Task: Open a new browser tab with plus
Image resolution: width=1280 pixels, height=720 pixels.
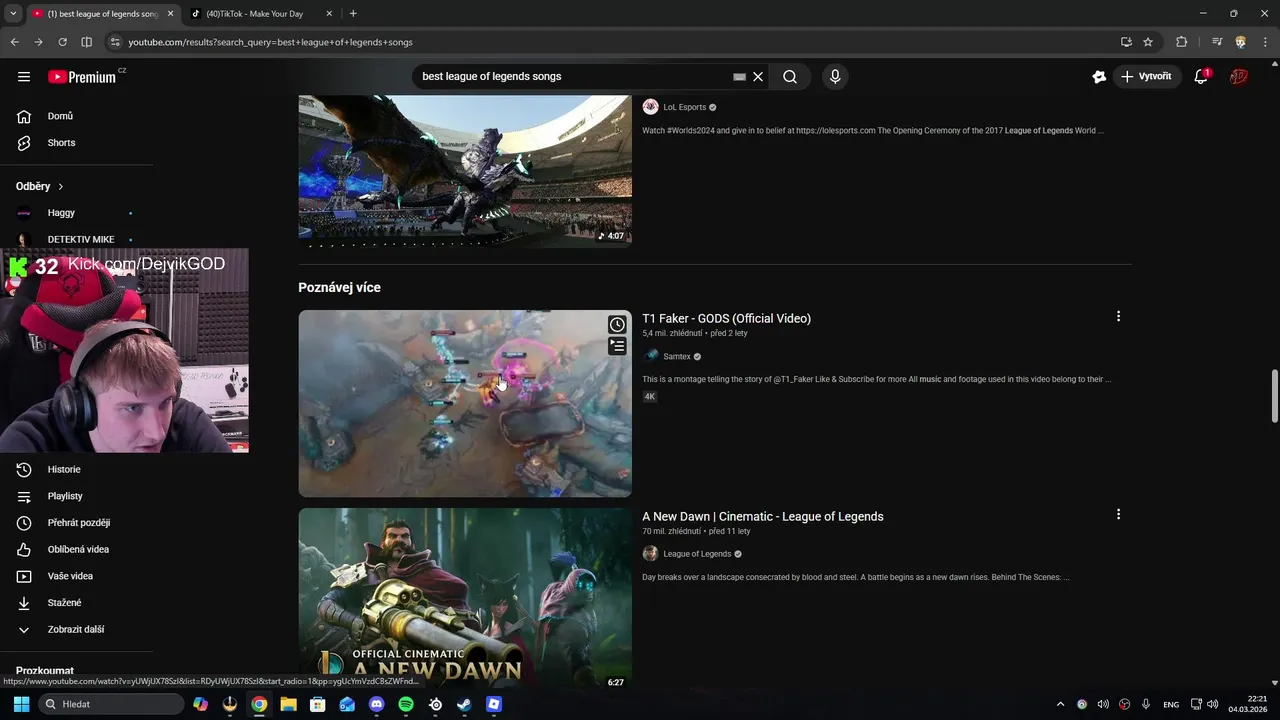Action: (x=353, y=14)
